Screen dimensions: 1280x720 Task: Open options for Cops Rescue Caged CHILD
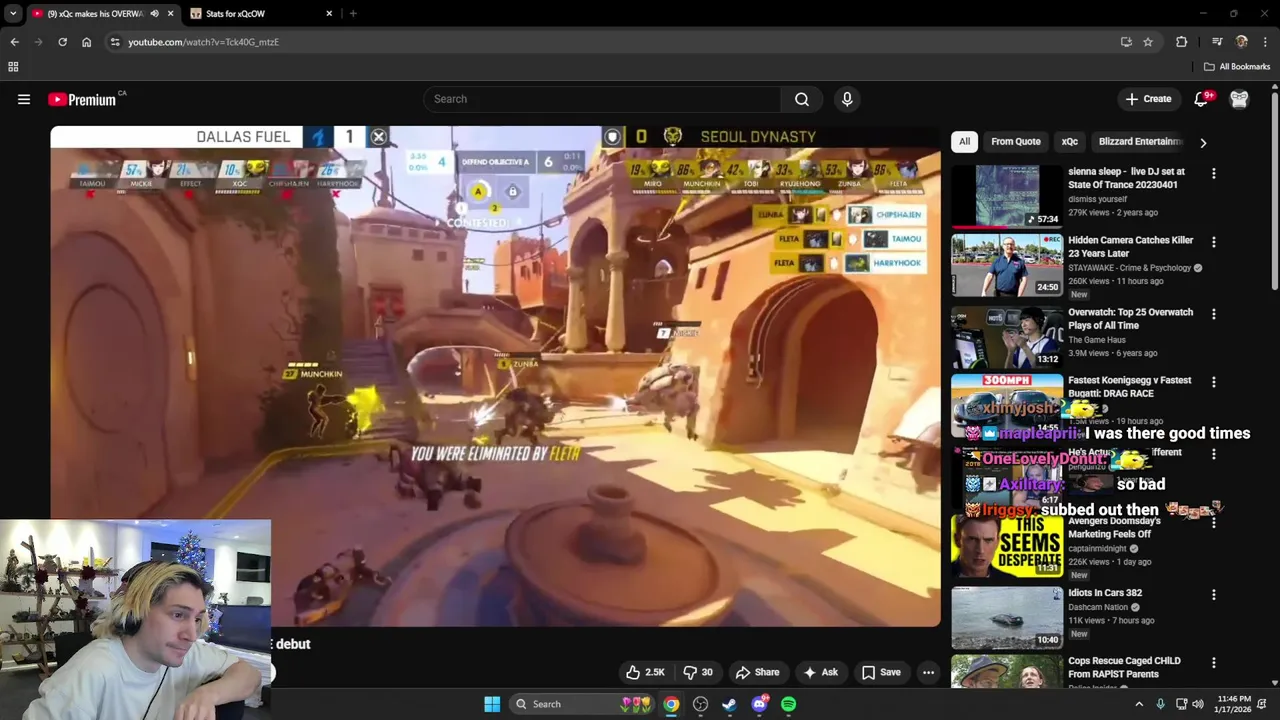1214,662
